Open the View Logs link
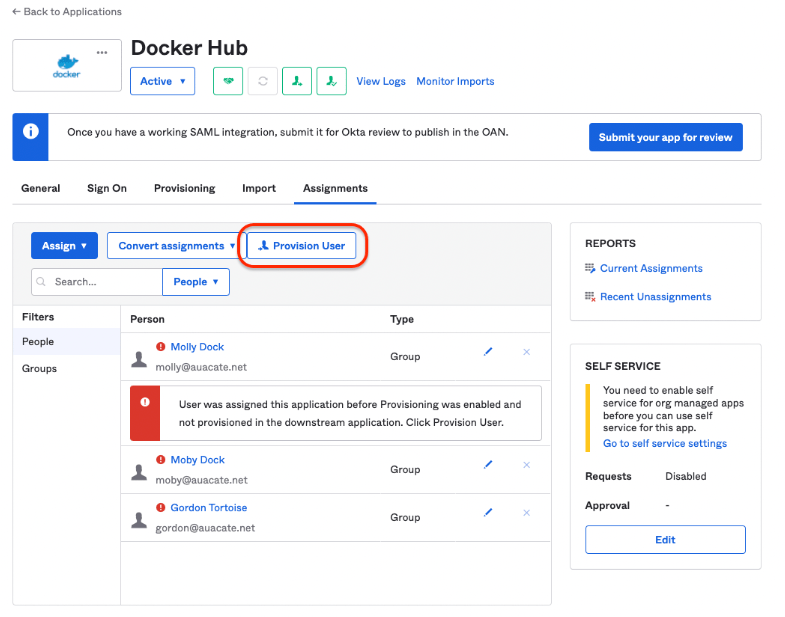This screenshot has height=617, width=785. point(380,81)
